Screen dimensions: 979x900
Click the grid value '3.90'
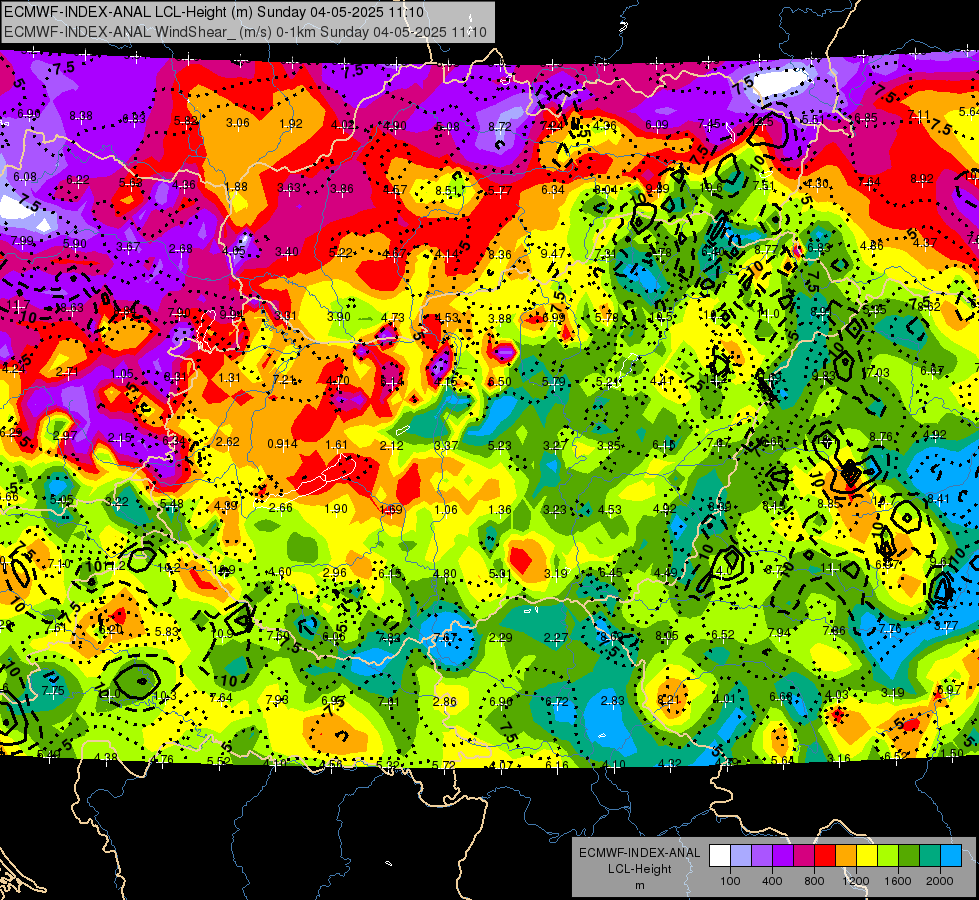tap(338, 317)
